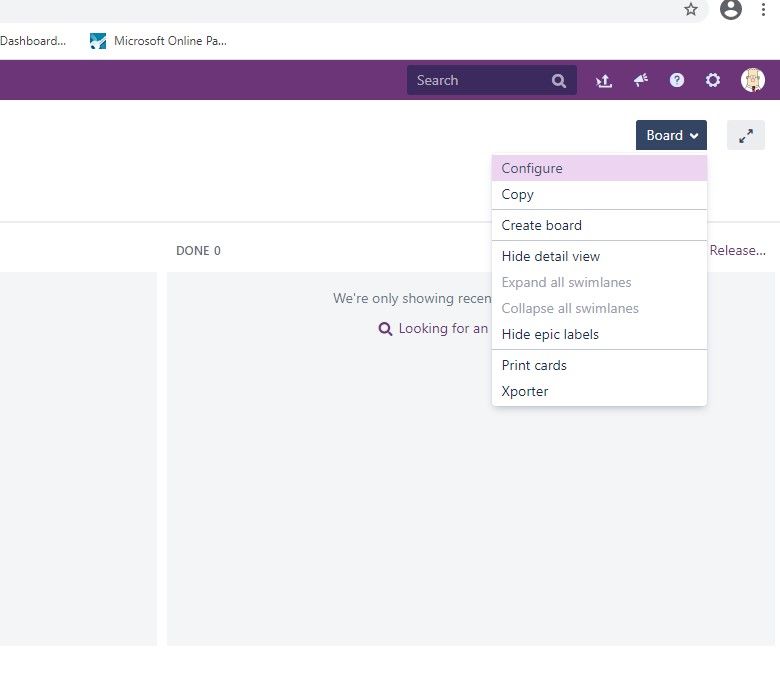Click the Looking for an issue link

[x=443, y=328]
